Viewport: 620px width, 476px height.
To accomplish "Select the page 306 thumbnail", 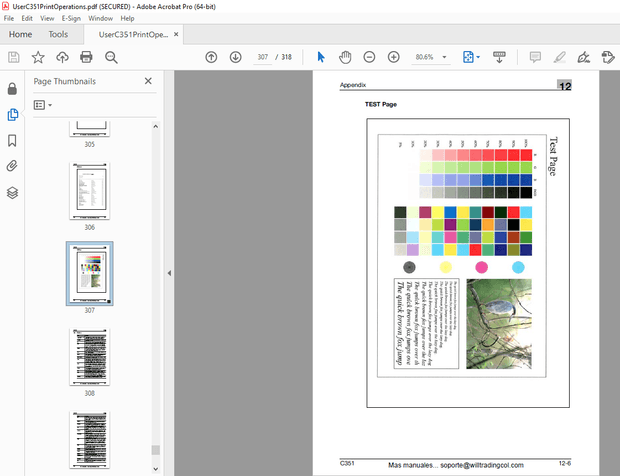I will point(90,191).
